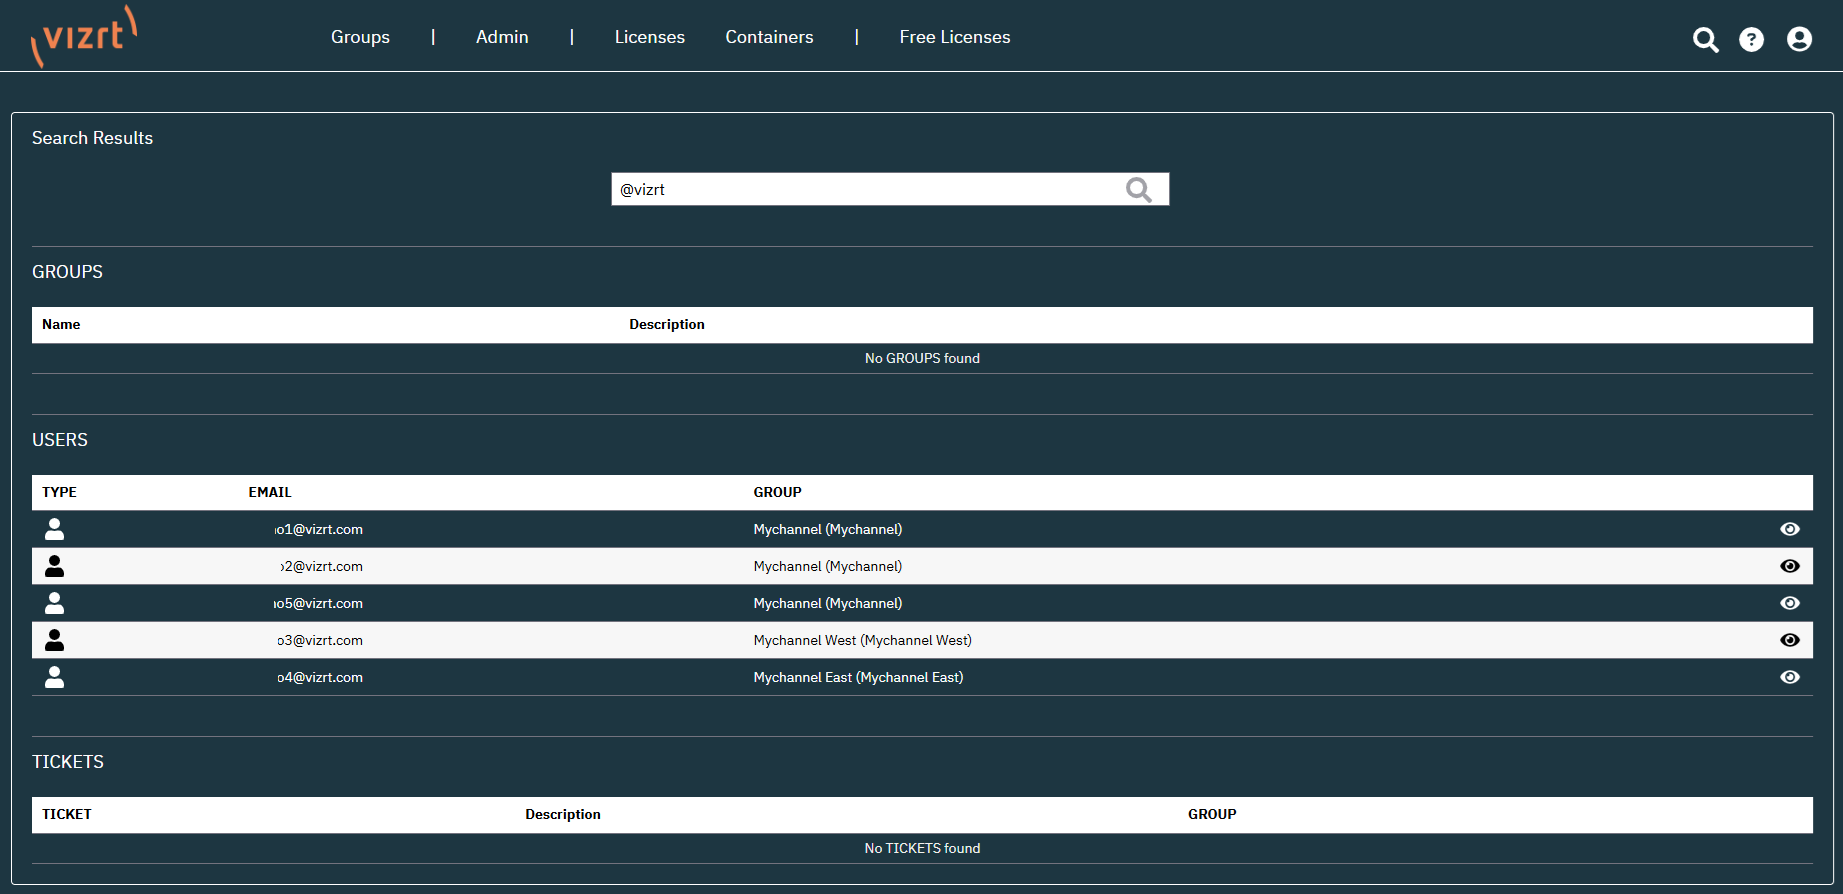Select the o1@vizrt.com email

[319, 529]
